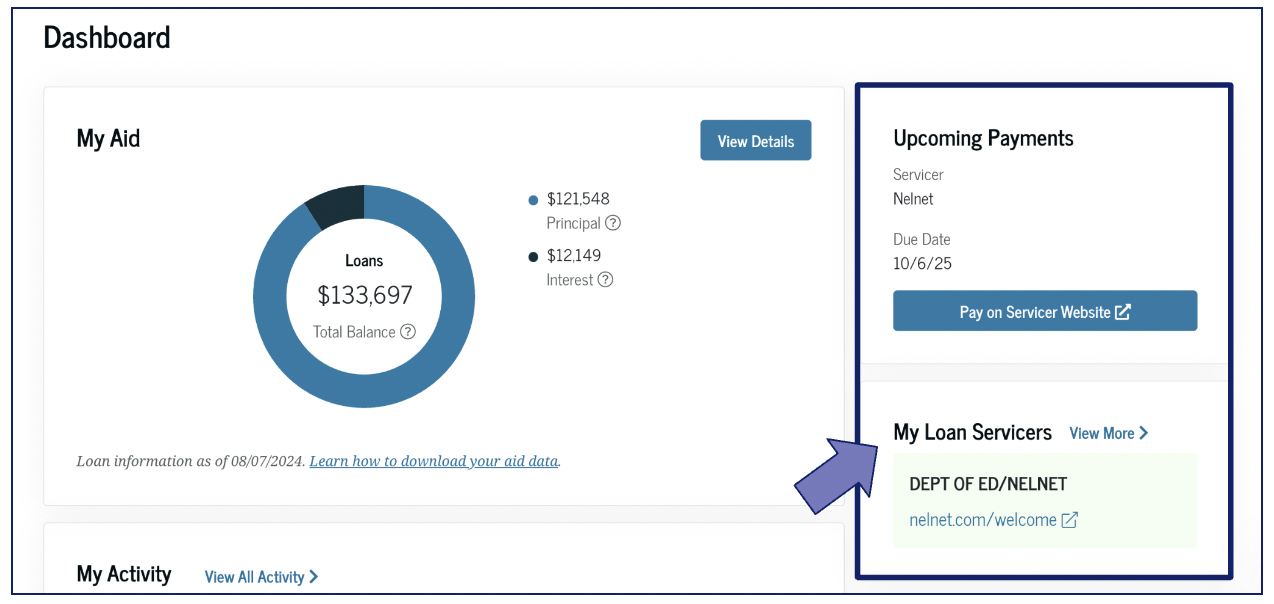The image size is (1274, 604).
Task: Click the $12,149 interest amount
Action: [x=574, y=256]
